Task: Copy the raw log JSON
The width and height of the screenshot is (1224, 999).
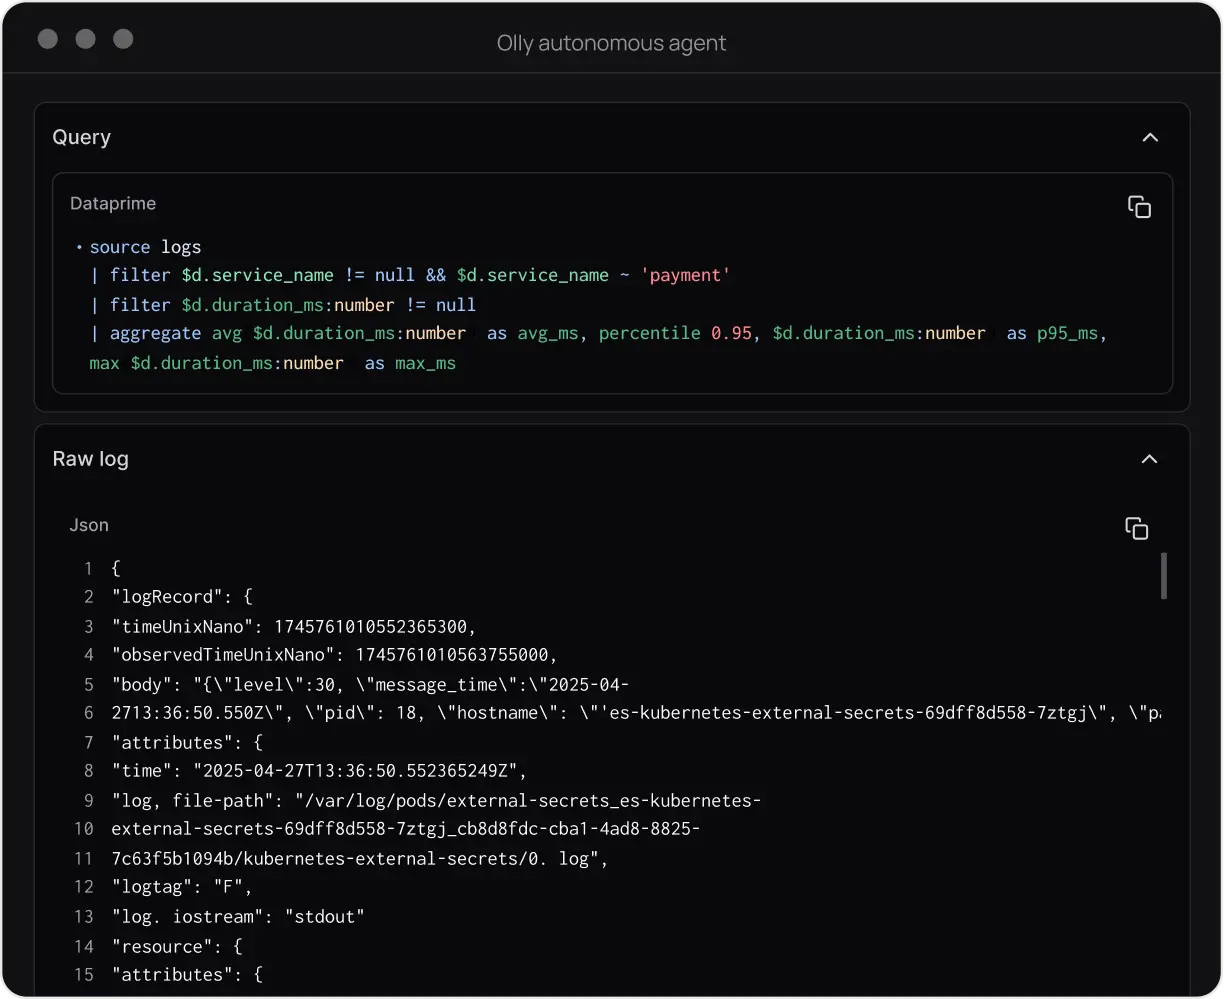Action: pos(1136,528)
